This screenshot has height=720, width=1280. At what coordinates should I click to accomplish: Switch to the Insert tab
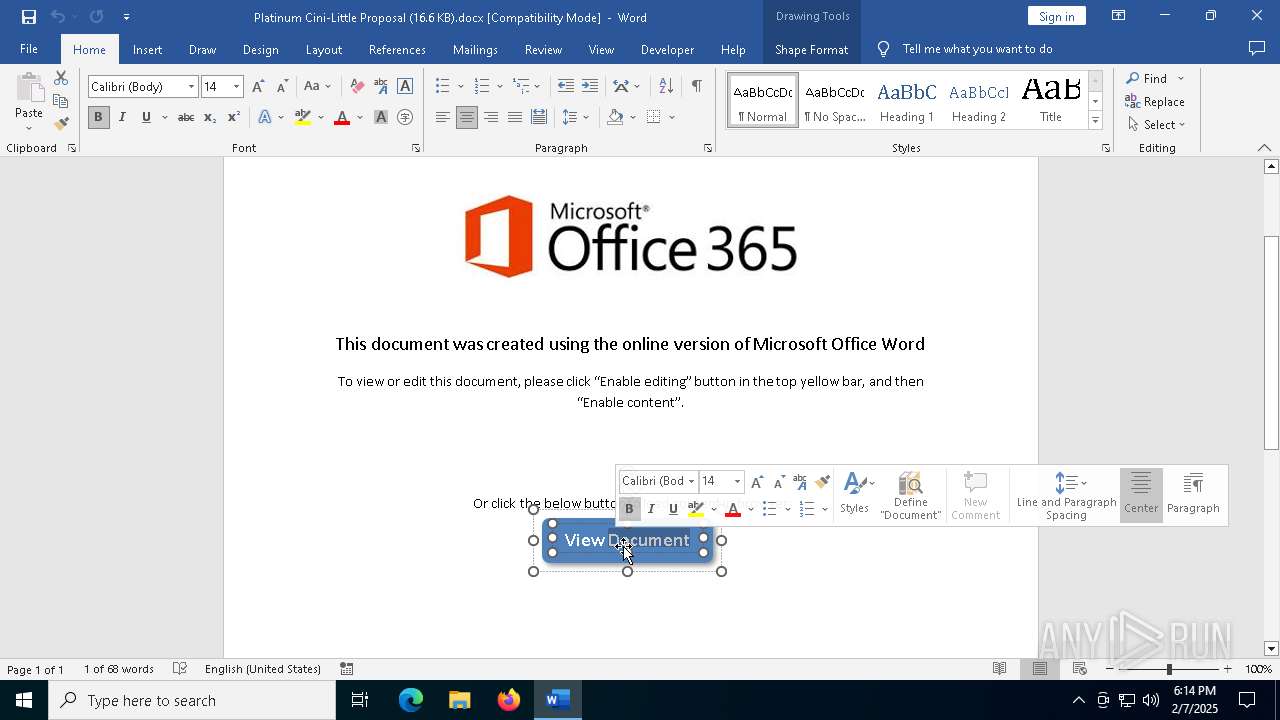click(147, 49)
